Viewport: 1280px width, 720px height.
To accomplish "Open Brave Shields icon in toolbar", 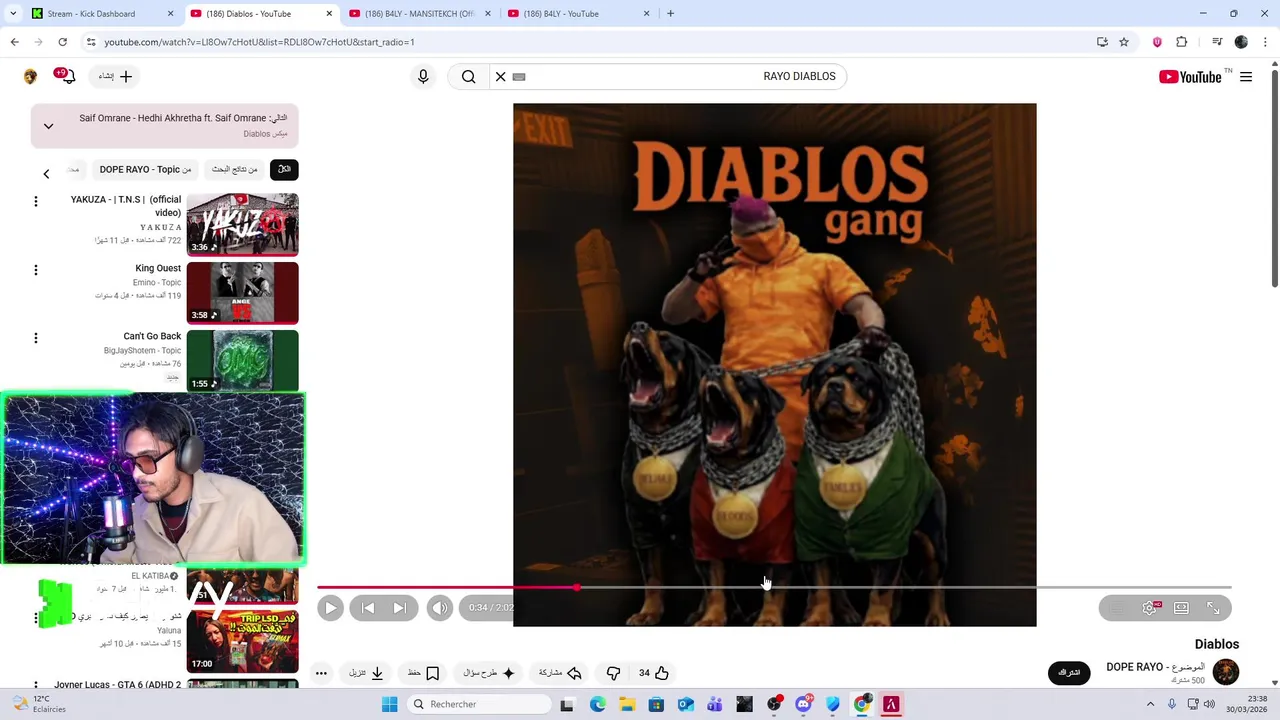I will point(1157,42).
